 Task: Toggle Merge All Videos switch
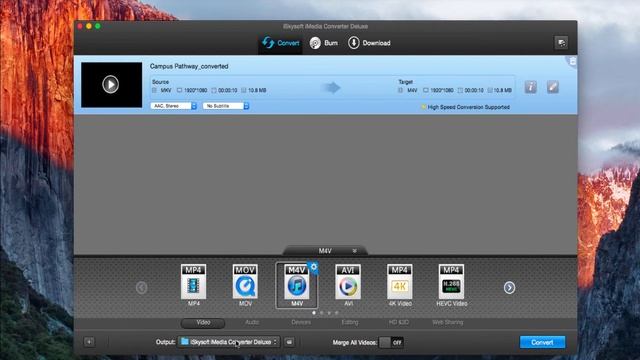click(x=391, y=342)
